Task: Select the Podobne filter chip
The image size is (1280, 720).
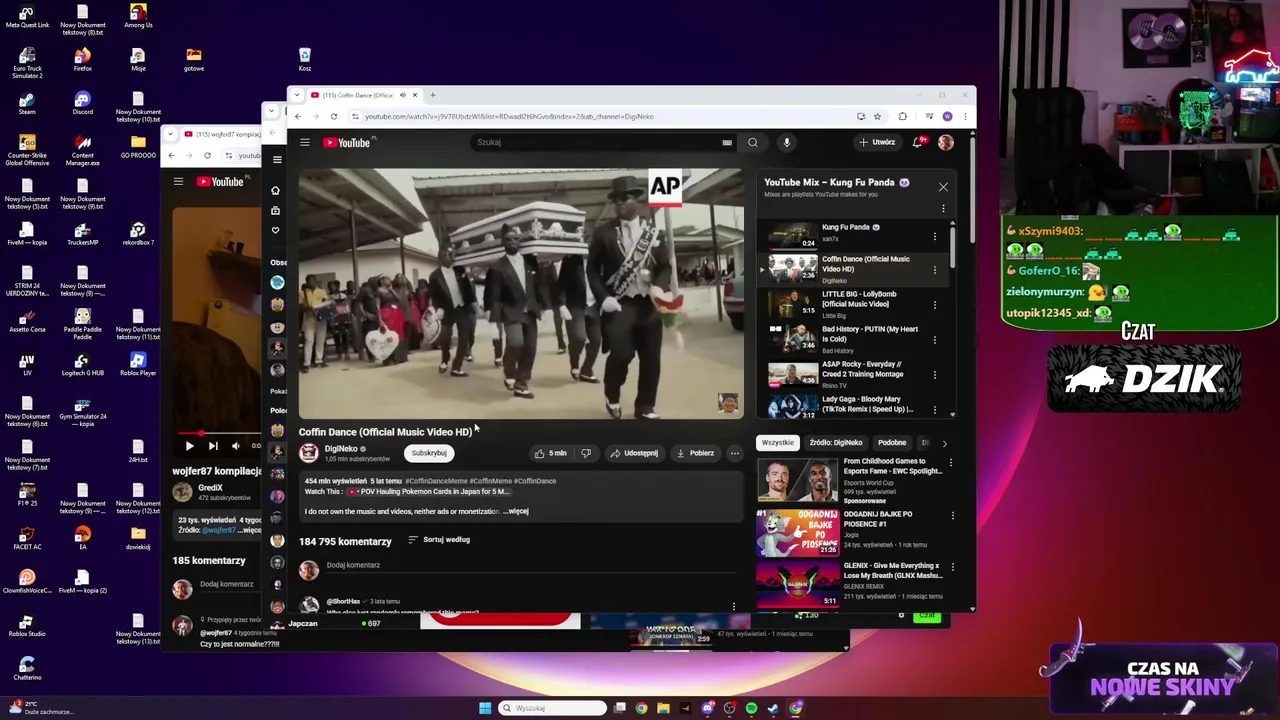Action: [891, 442]
